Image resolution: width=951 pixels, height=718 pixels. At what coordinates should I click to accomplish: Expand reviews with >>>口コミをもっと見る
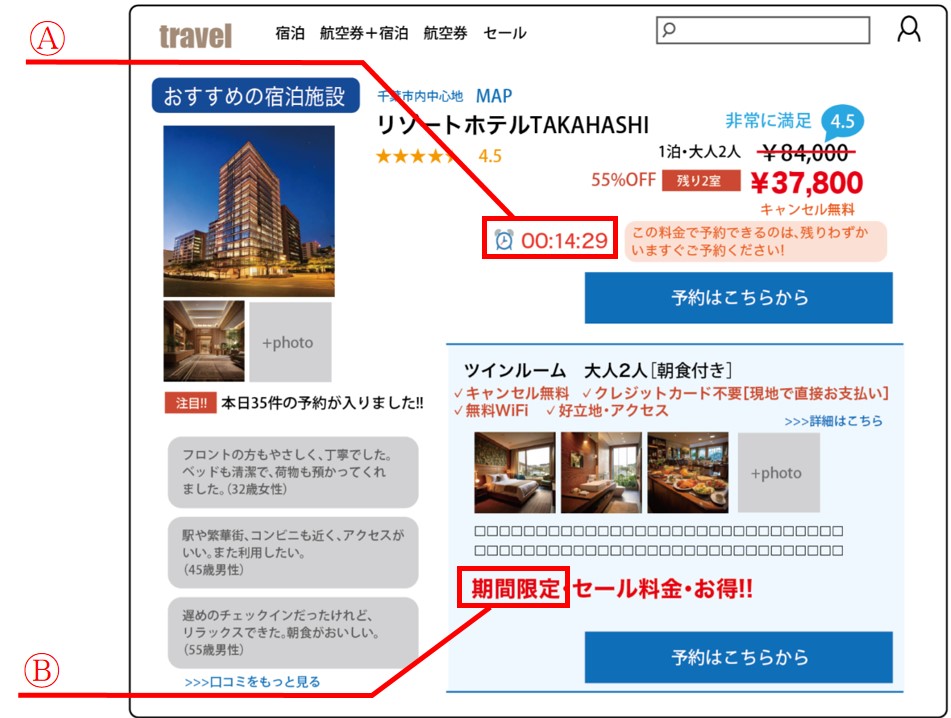pos(252,682)
